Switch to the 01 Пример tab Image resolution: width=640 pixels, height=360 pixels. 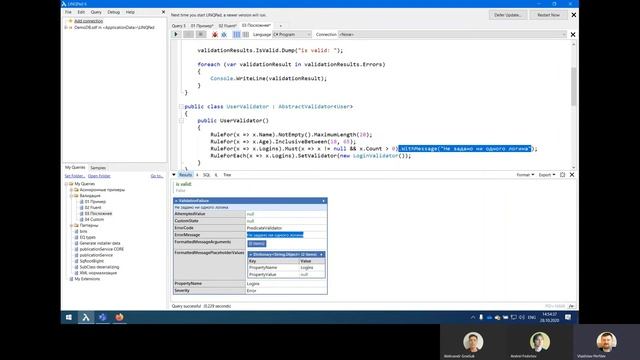(202, 26)
